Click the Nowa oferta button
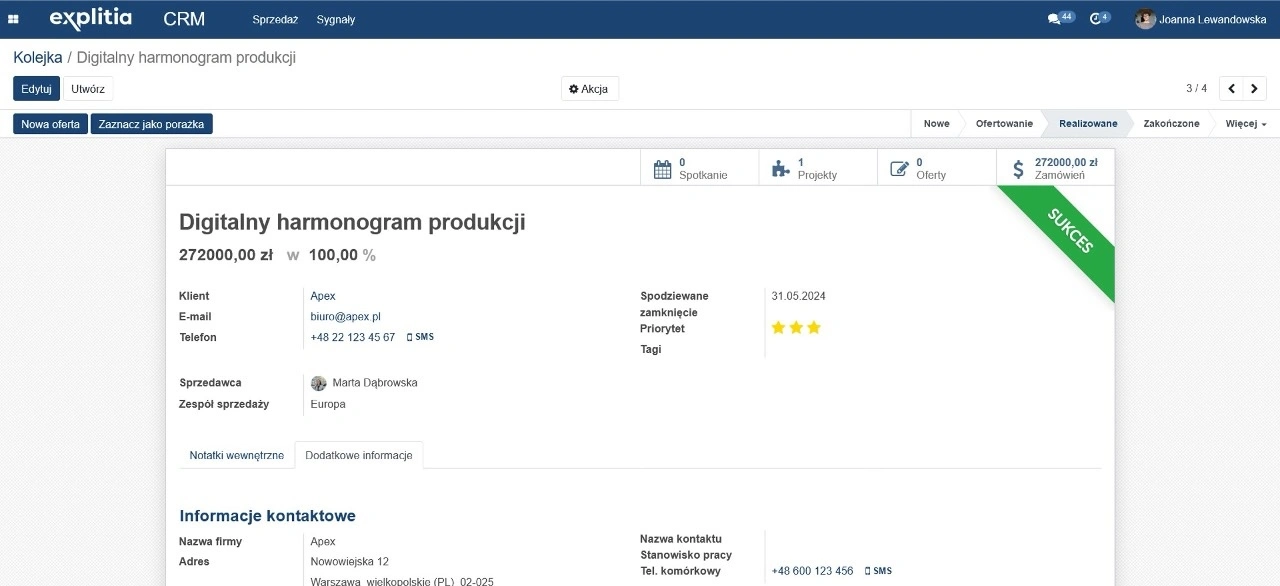This screenshot has height=586, width=1280. point(51,124)
